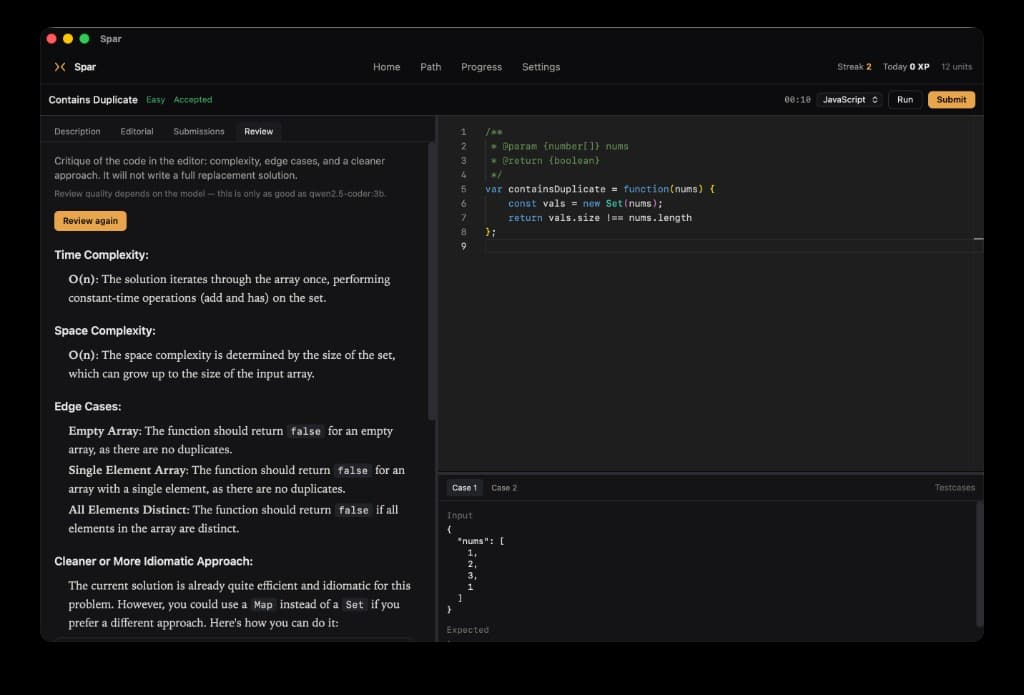This screenshot has height=695, width=1024.
Task: Click the 00:10 timer
Action: pos(797,100)
